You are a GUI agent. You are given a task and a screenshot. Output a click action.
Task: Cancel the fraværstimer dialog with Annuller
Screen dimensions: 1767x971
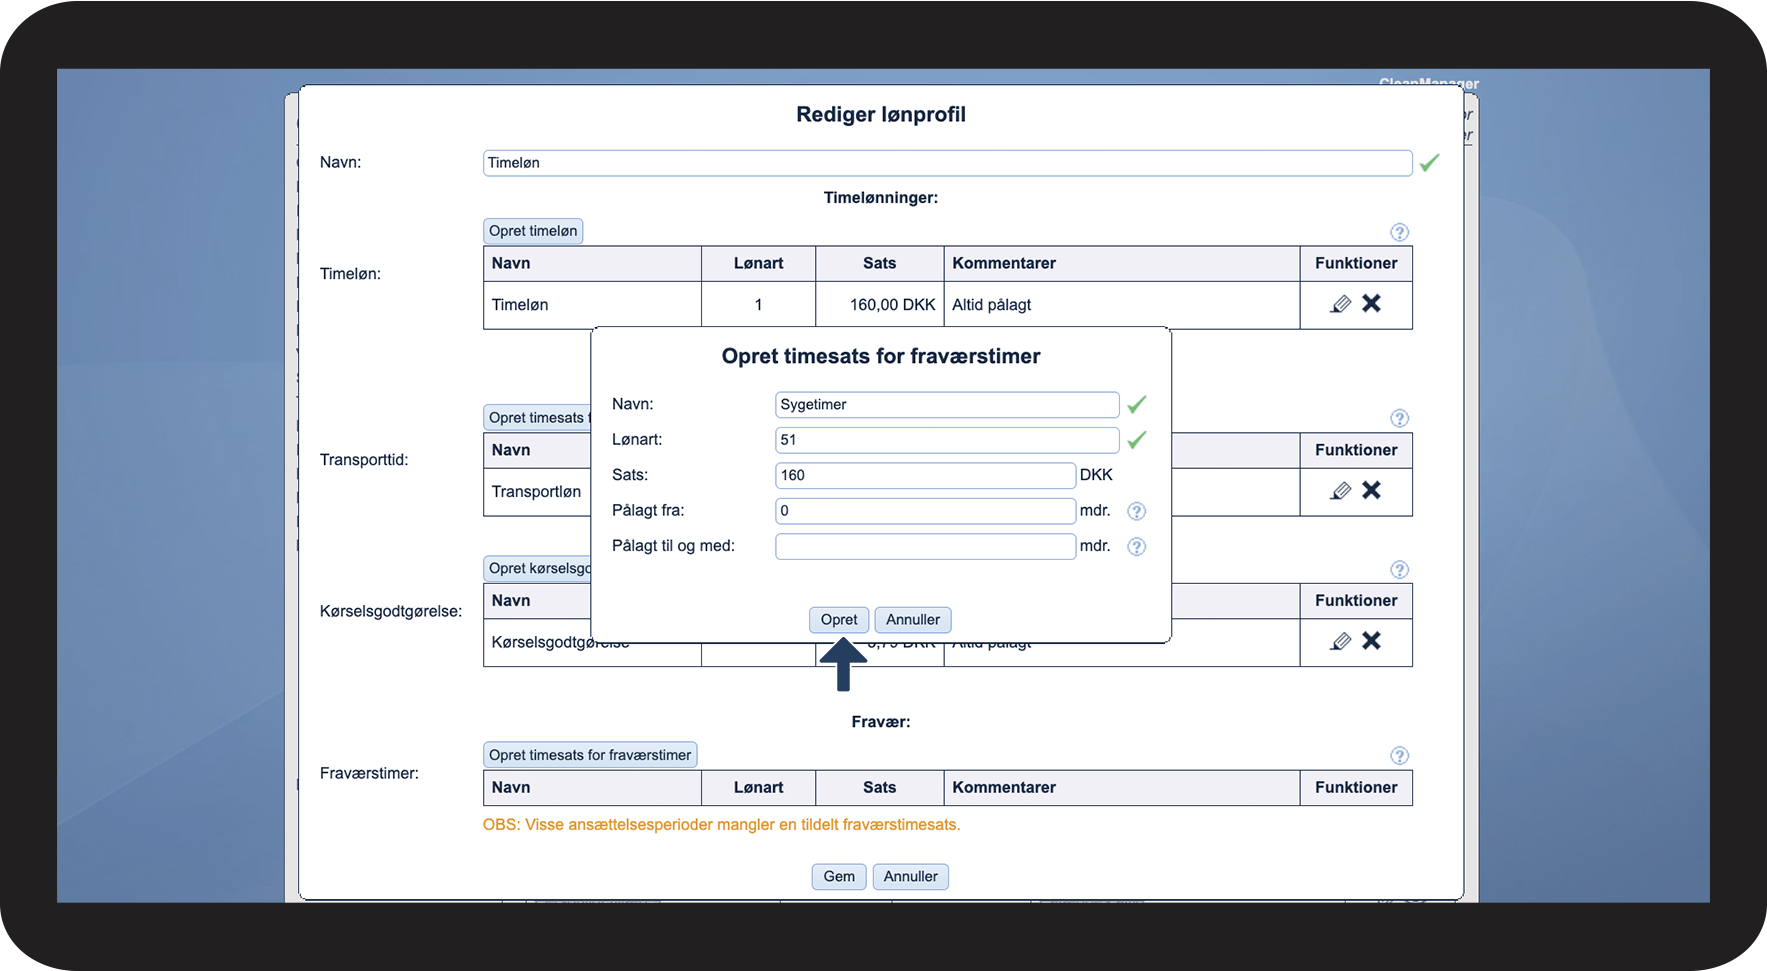click(x=912, y=620)
